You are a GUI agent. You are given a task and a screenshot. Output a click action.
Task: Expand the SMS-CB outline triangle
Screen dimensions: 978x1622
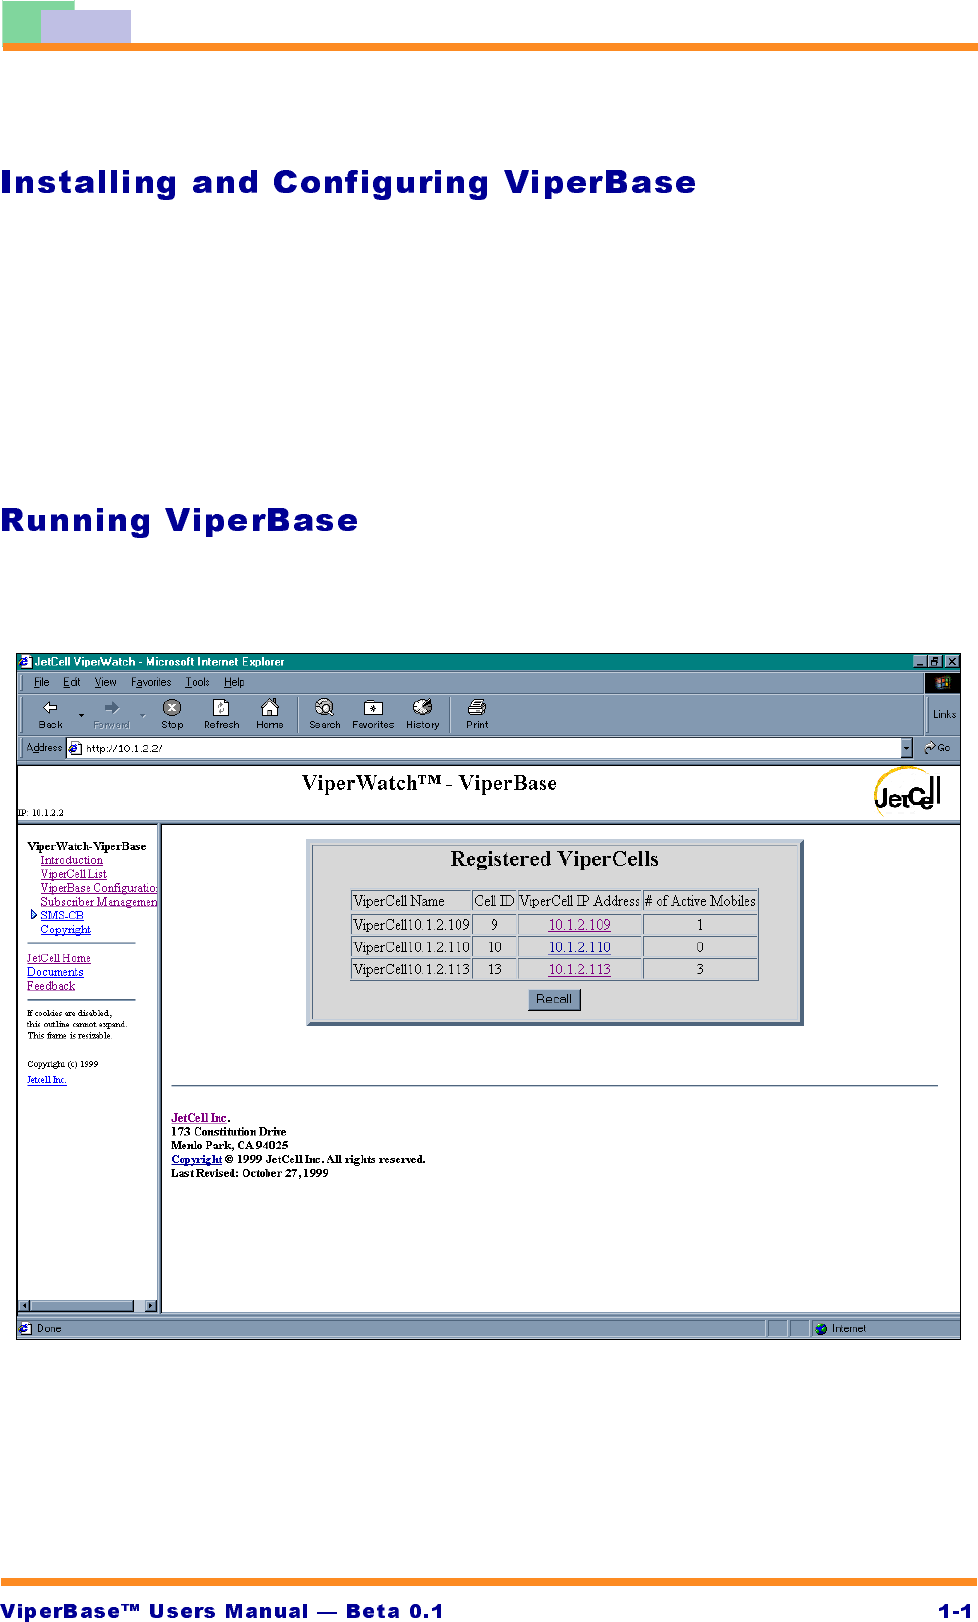33,915
